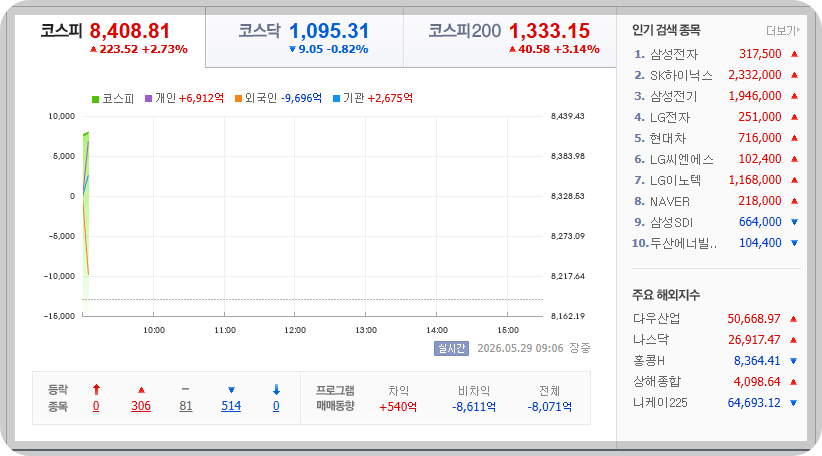Click 다우산업 overseas index

pyautogui.click(x=656, y=319)
